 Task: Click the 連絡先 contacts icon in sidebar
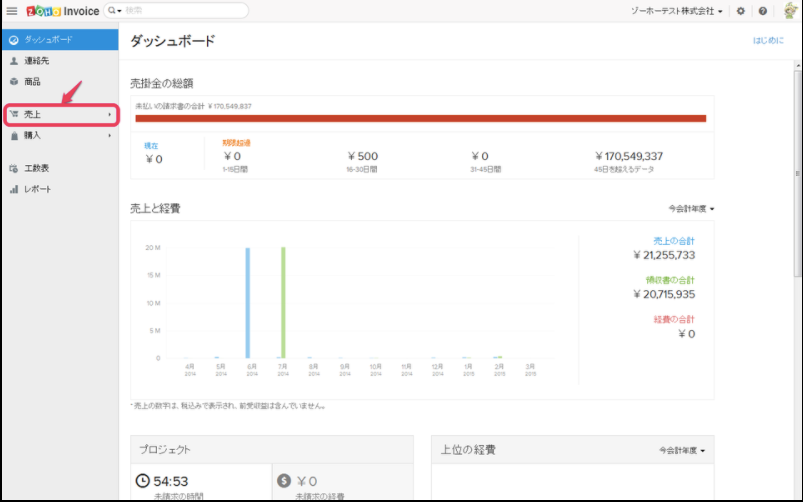13,61
